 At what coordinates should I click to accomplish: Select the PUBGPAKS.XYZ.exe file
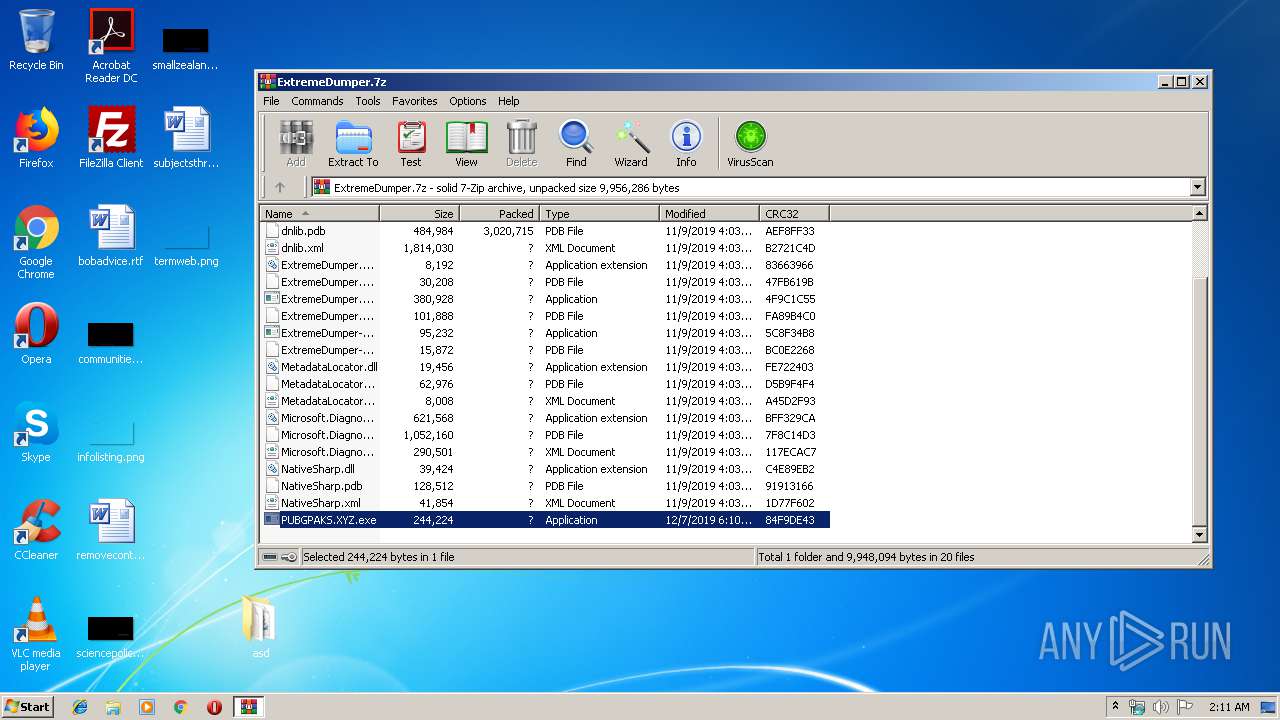(545, 520)
